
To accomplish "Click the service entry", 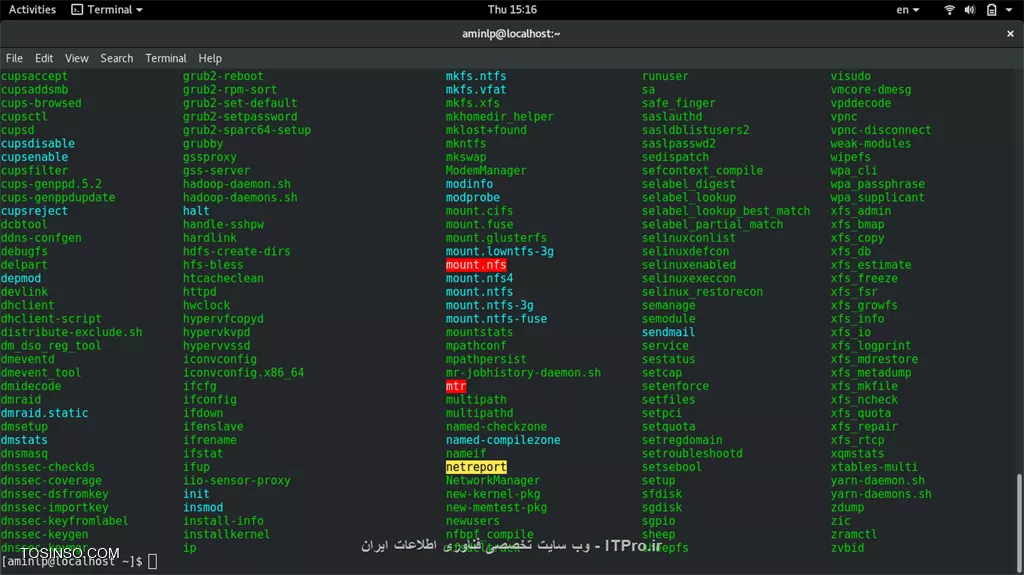I will click(x=665, y=346).
